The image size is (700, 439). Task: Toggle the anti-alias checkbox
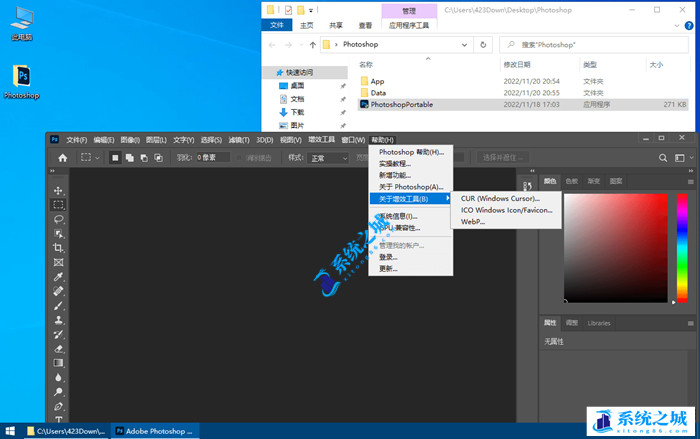click(239, 158)
